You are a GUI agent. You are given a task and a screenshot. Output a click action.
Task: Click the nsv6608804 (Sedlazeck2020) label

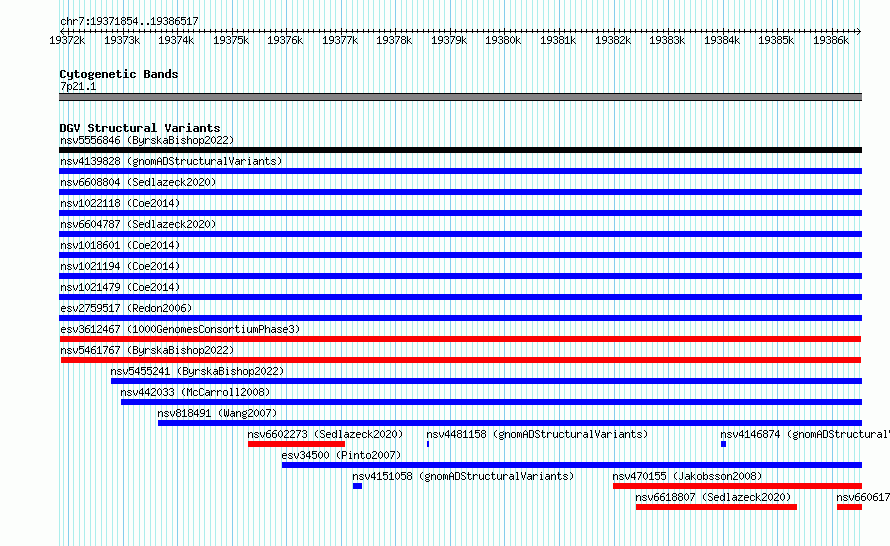[x=138, y=182]
